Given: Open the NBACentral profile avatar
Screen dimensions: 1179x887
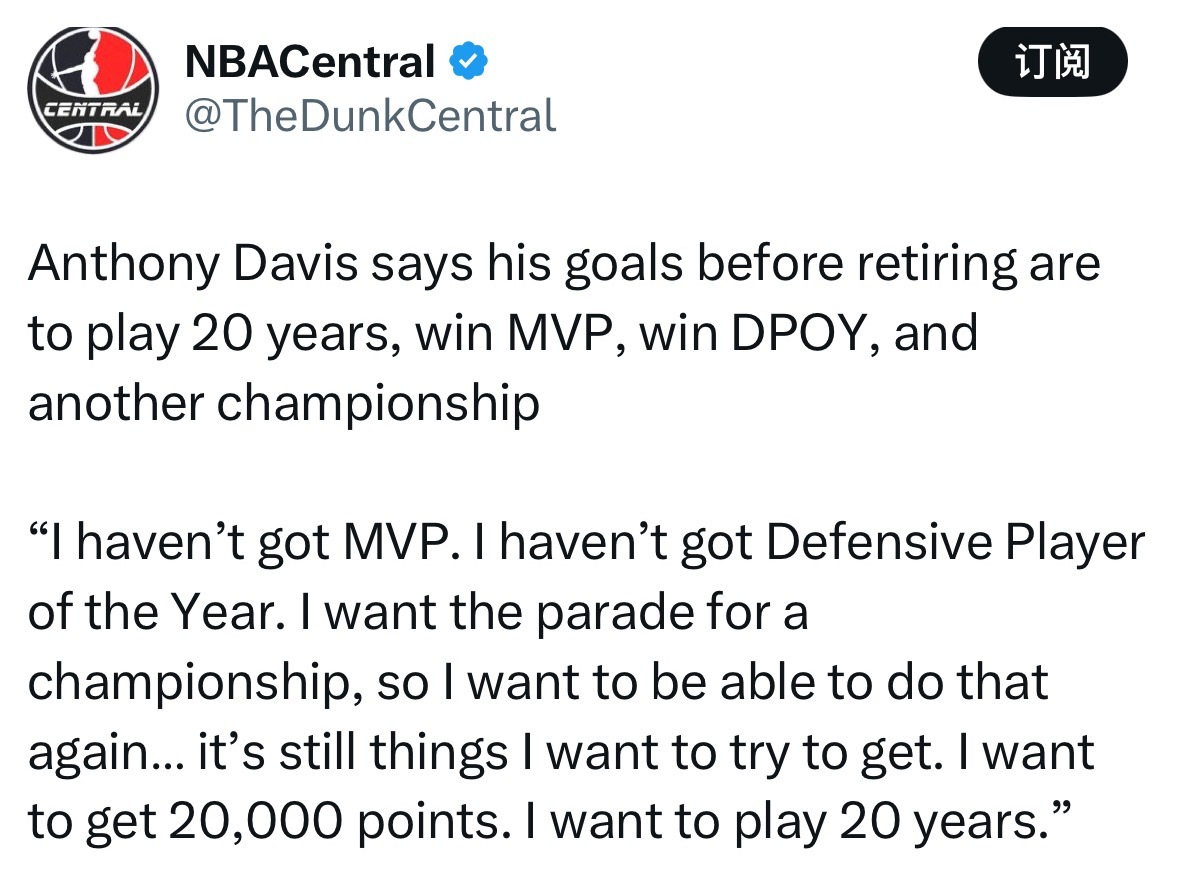Looking at the screenshot, I should click(92, 90).
